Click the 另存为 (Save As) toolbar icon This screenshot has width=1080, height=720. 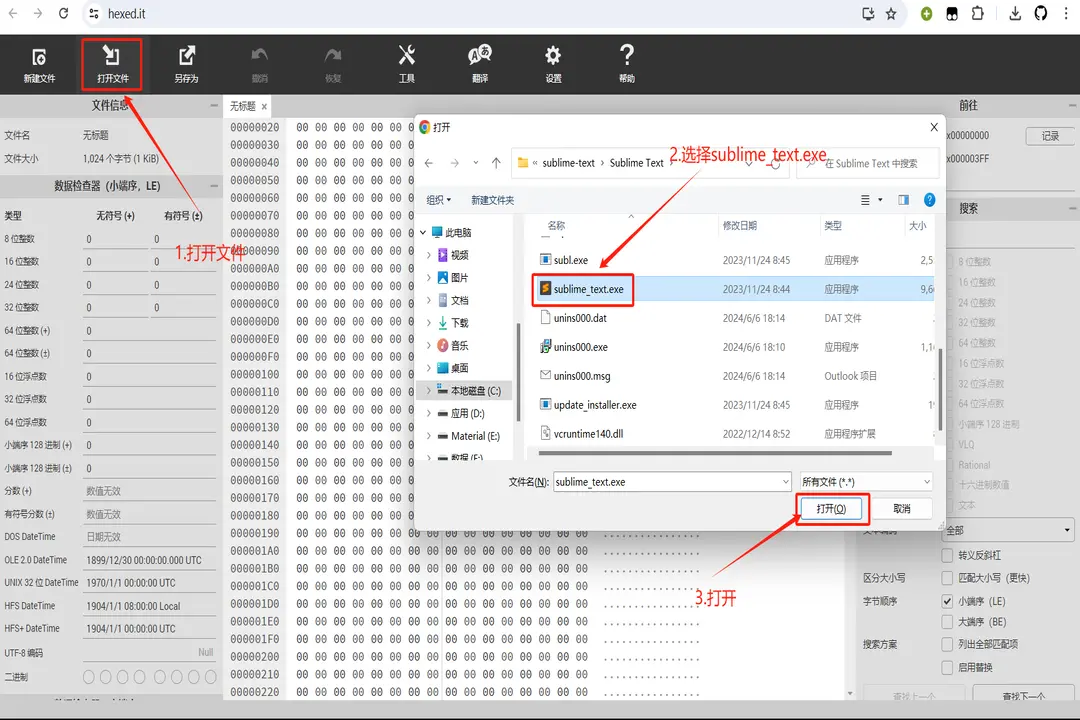coord(186,62)
